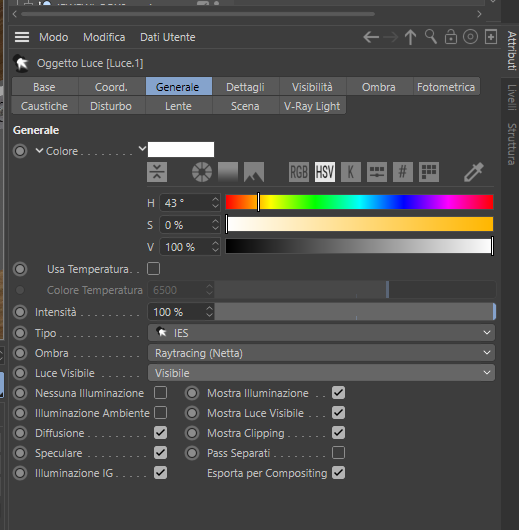Open the hamburger menu in Attributes panel
Screen dimensions: 519x530
(x=22, y=37)
